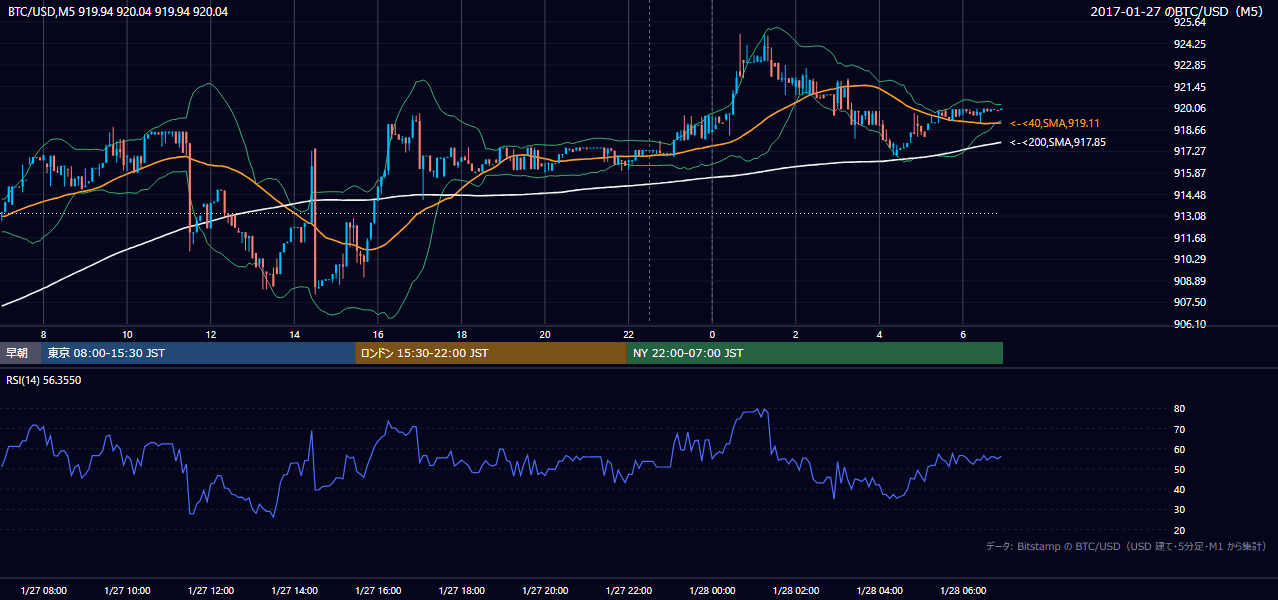Click the date label 1/28 04:00

click(879, 590)
